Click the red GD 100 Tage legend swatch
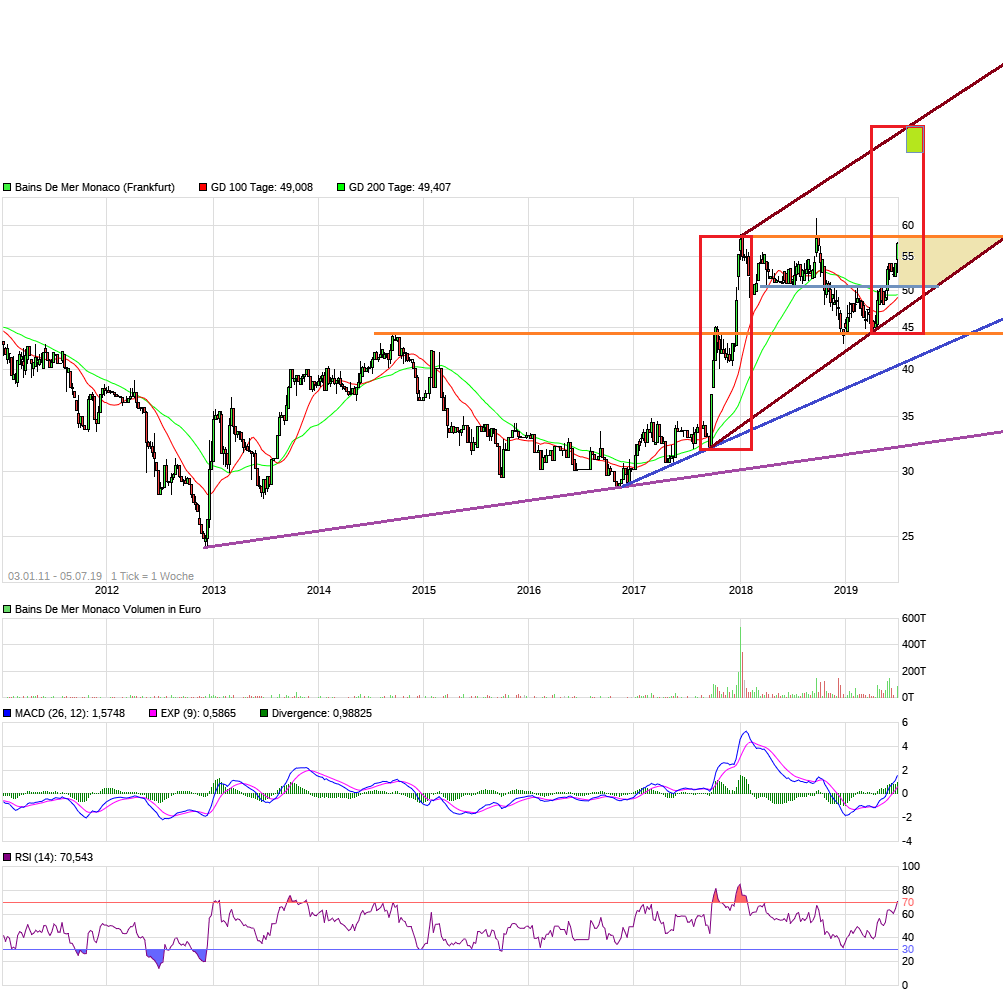 click(x=203, y=187)
